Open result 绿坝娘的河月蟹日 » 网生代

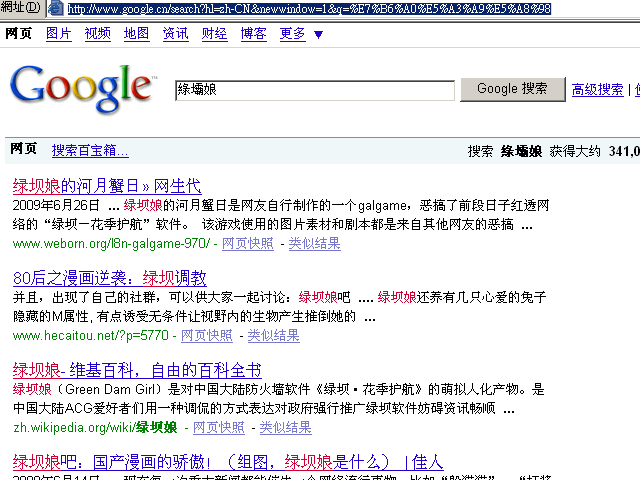click(x=107, y=186)
